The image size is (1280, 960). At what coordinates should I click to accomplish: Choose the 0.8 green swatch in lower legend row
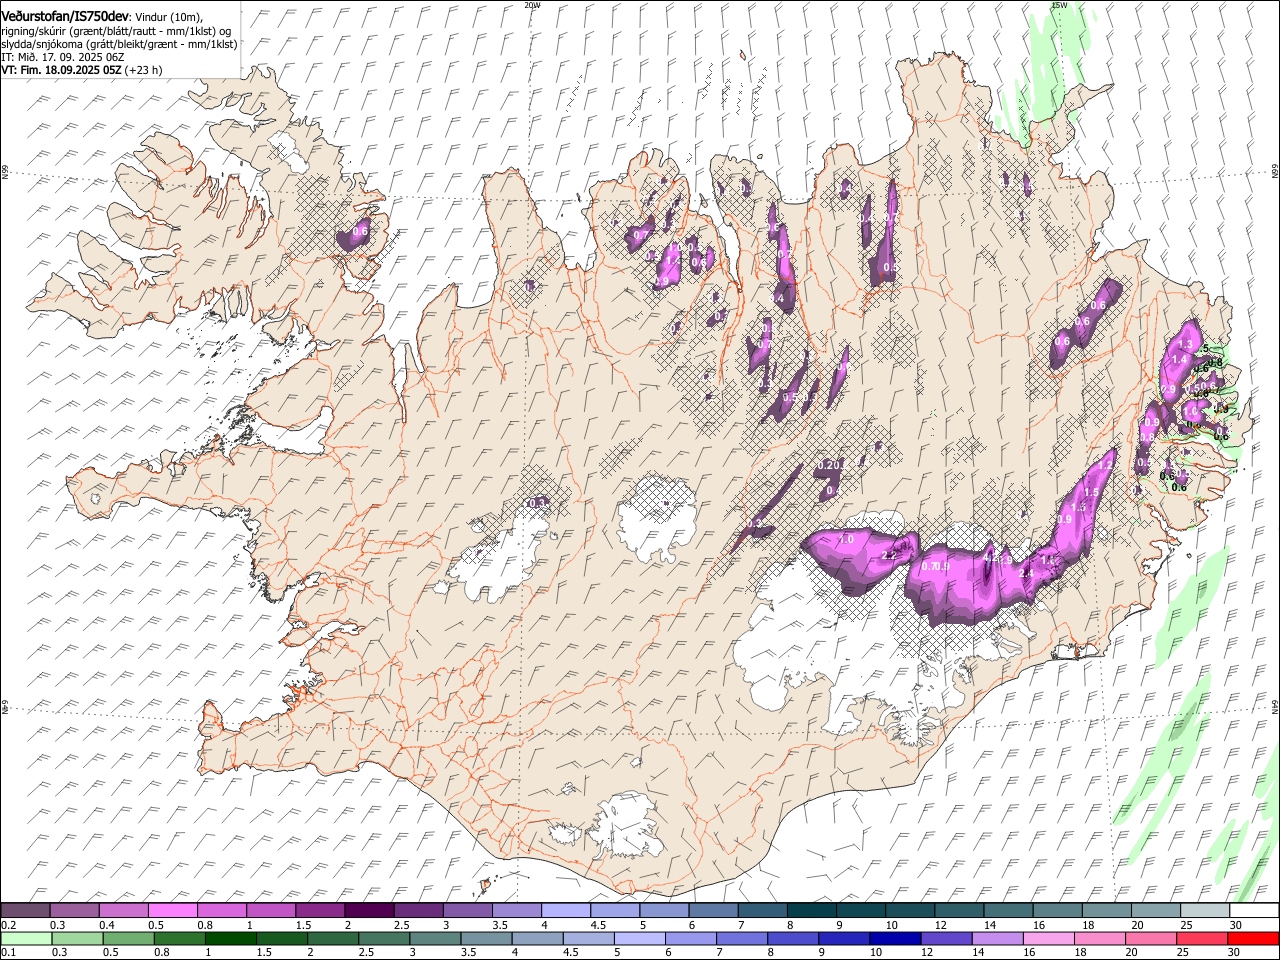point(179,938)
